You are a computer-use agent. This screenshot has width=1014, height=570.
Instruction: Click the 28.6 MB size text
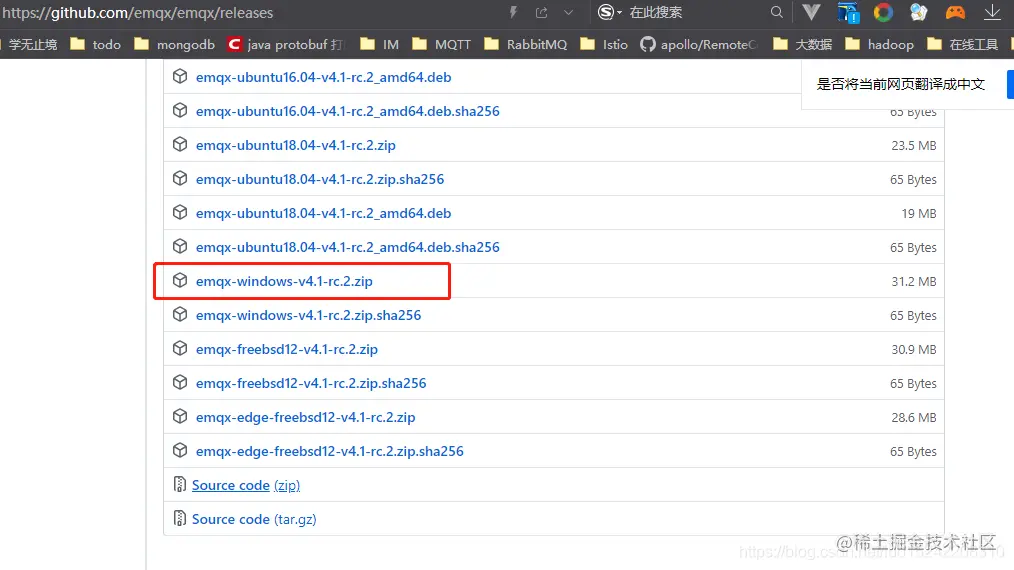pos(914,417)
